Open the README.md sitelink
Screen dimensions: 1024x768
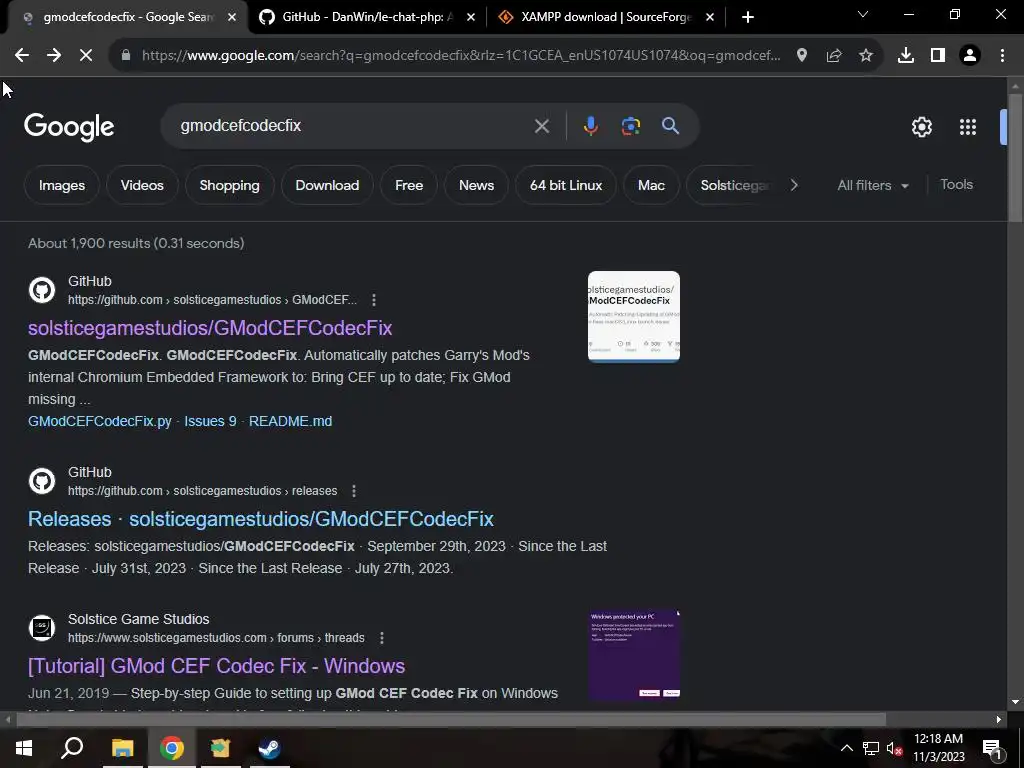point(290,421)
